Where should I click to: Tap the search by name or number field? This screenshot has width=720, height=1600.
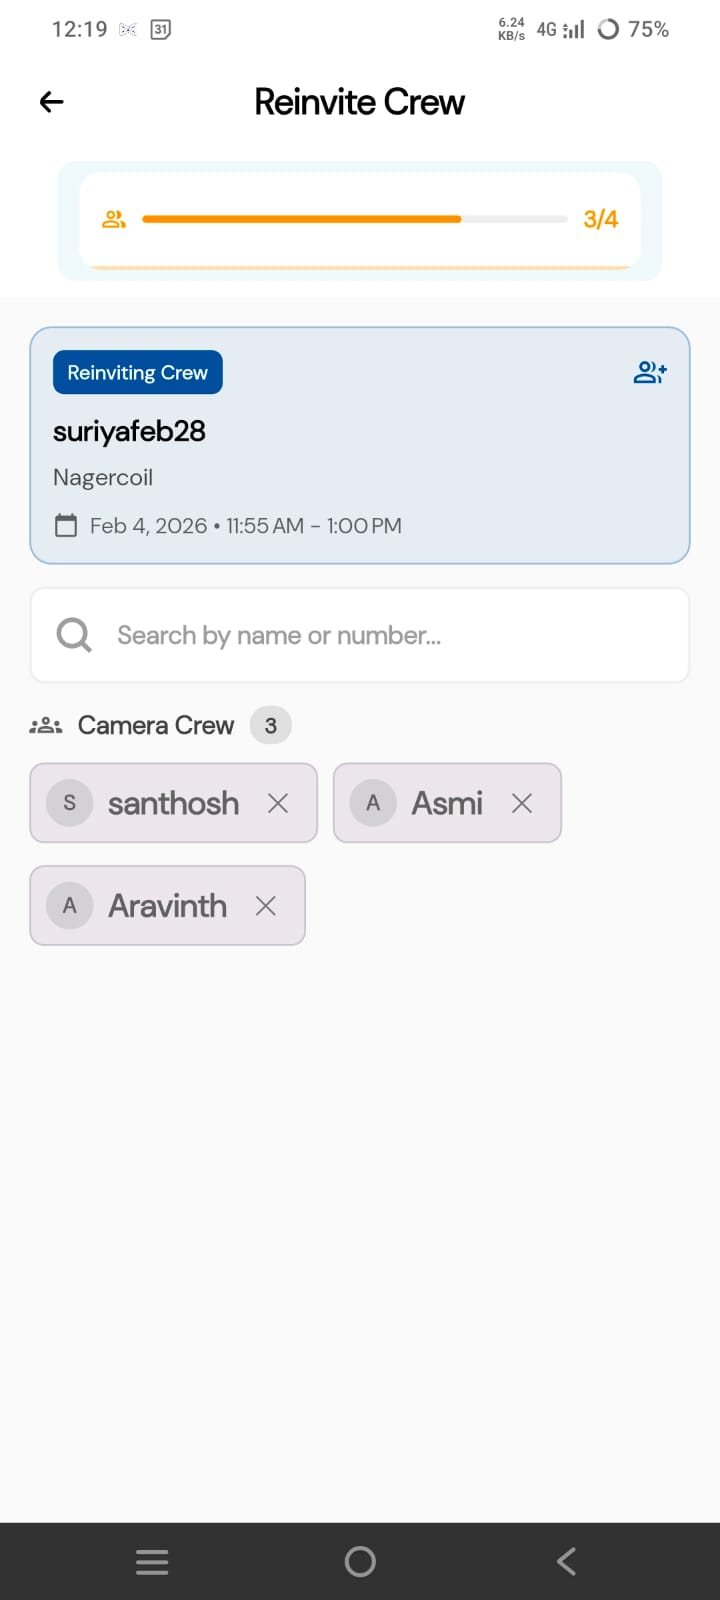[380, 635]
